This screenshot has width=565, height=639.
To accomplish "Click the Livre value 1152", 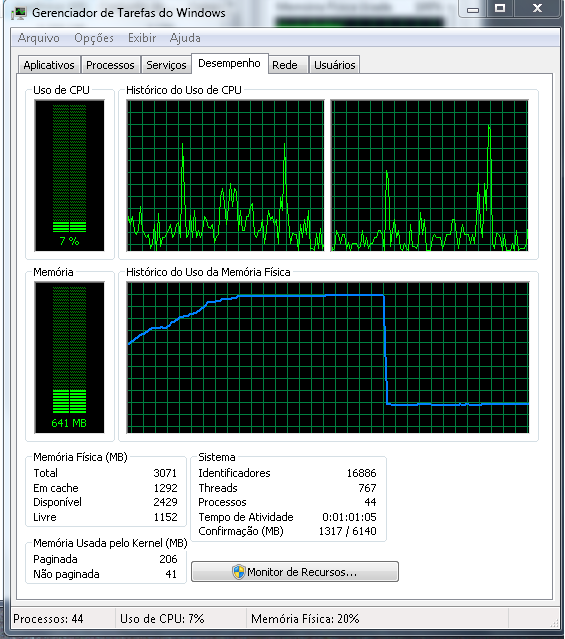I will [x=165, y=517].
